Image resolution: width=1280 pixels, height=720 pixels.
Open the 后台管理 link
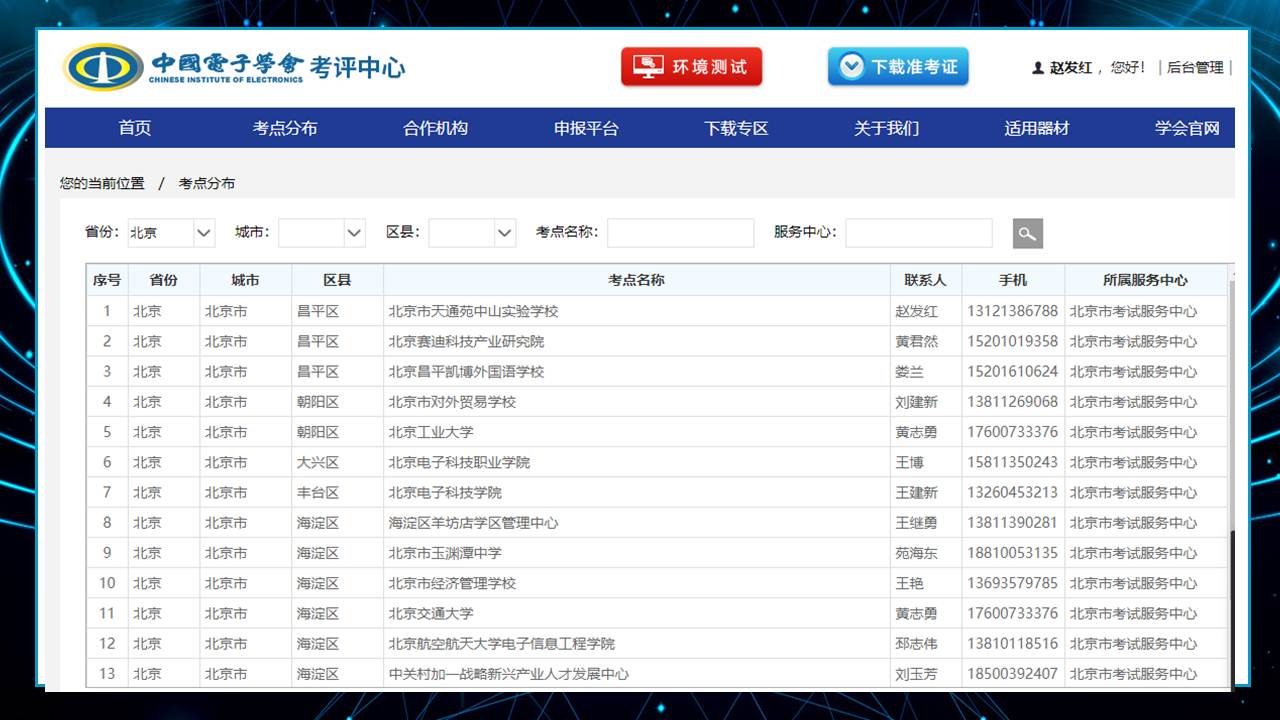point(1195,68)
